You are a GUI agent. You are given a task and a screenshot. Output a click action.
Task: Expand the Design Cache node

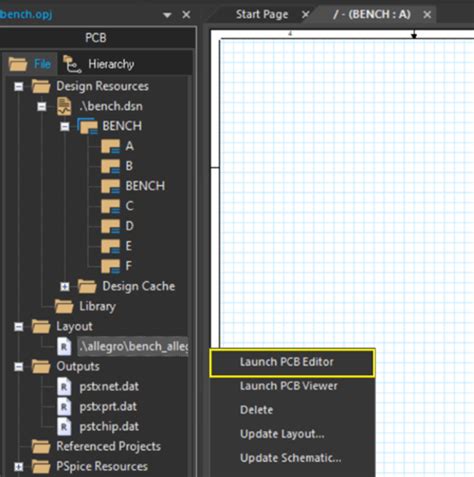point(65,287)
